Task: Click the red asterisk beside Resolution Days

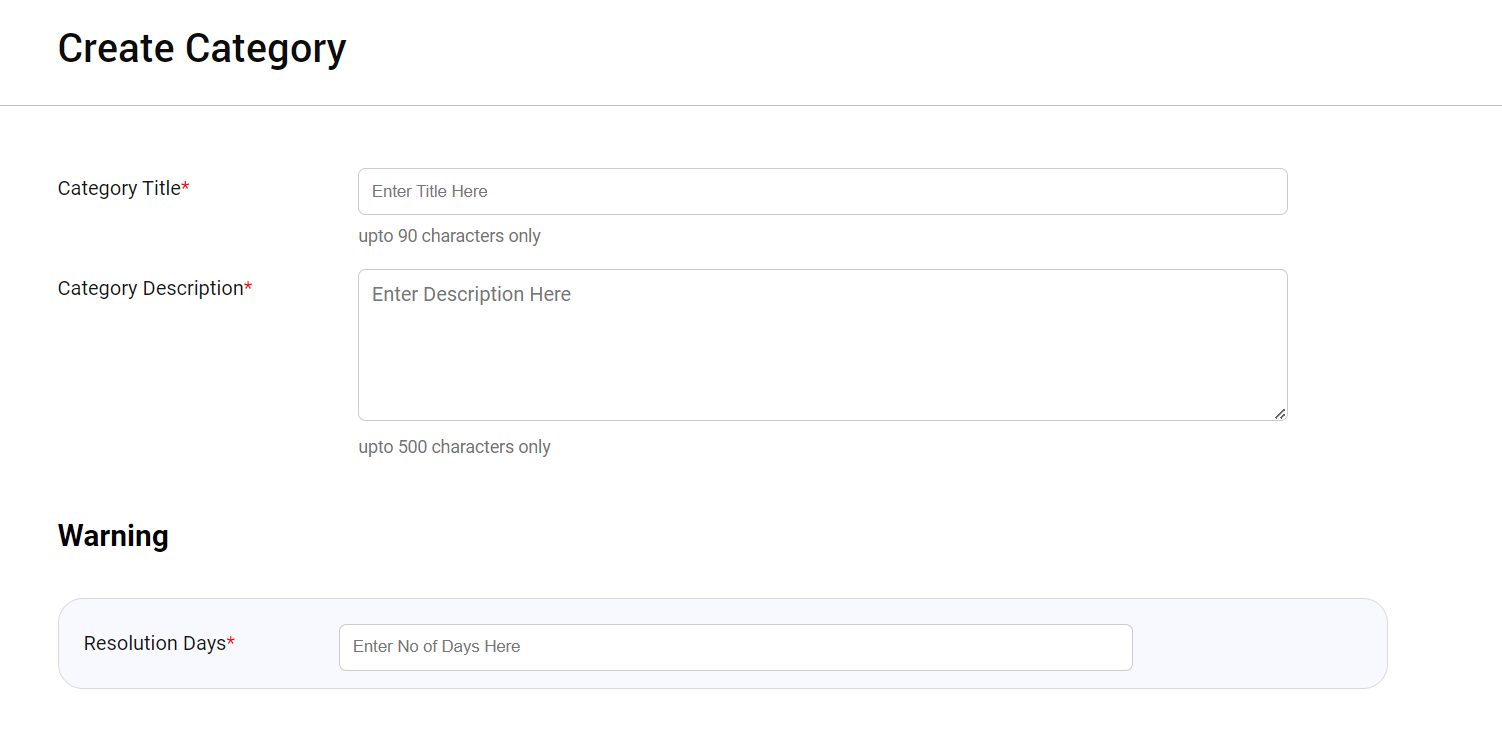Action: [231, 643]
